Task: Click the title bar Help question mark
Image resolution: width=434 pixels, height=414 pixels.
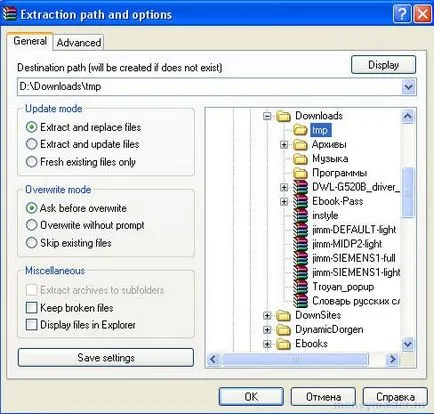Action: [402, 14]
